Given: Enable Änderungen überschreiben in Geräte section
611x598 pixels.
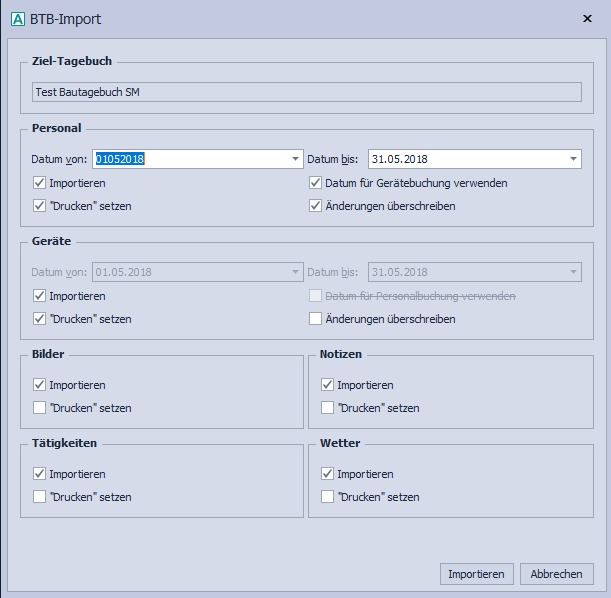Looking at the screenshot, I should click(x=317, y=319).
